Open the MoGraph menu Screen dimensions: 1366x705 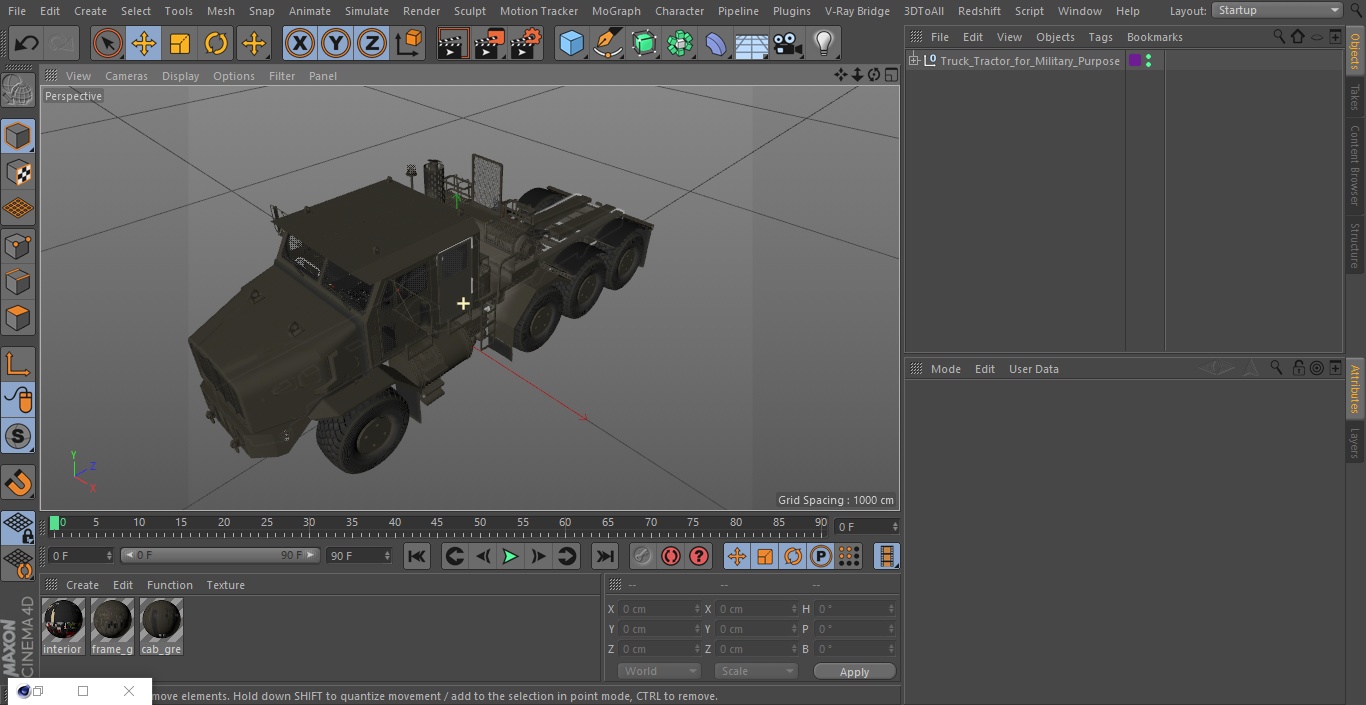[616, 11]
